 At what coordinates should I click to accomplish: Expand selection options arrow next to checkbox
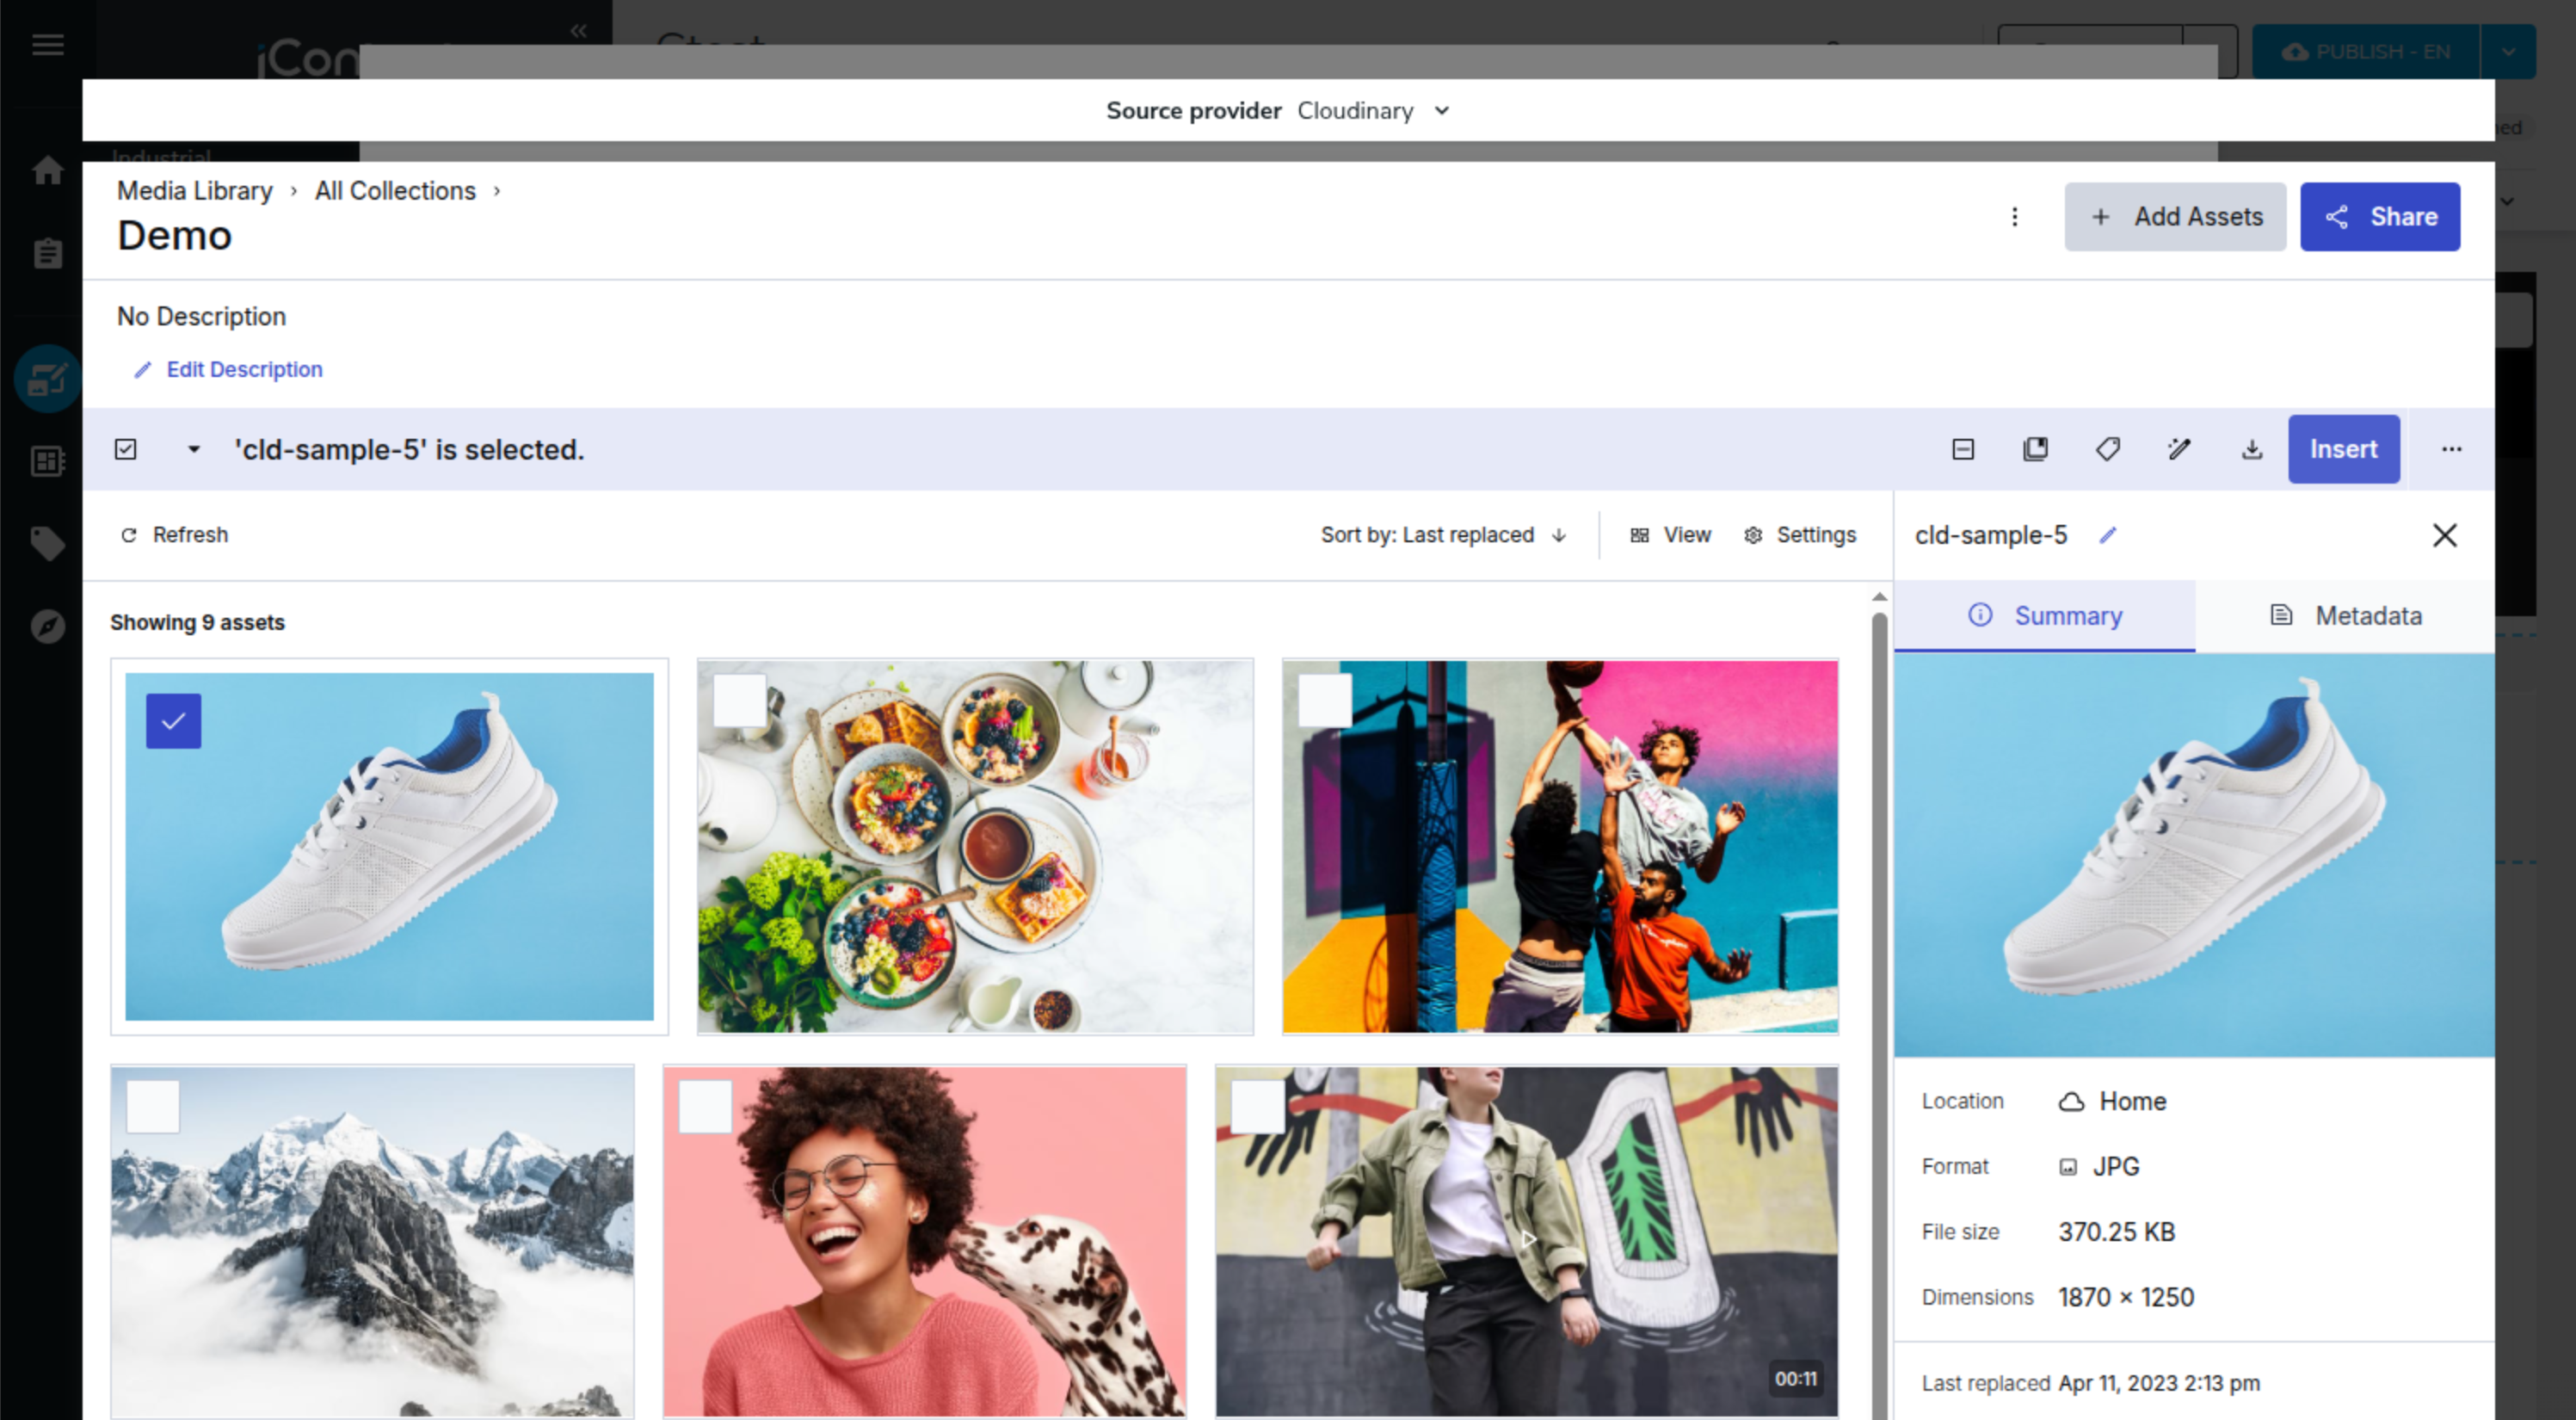tap(194, 450)
